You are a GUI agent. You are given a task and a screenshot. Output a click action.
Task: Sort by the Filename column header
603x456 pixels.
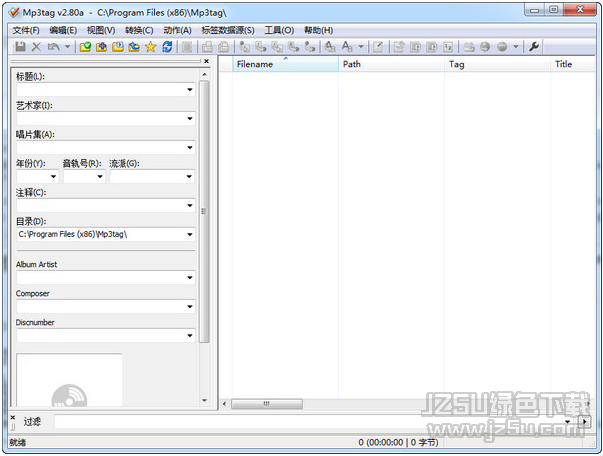285,64
